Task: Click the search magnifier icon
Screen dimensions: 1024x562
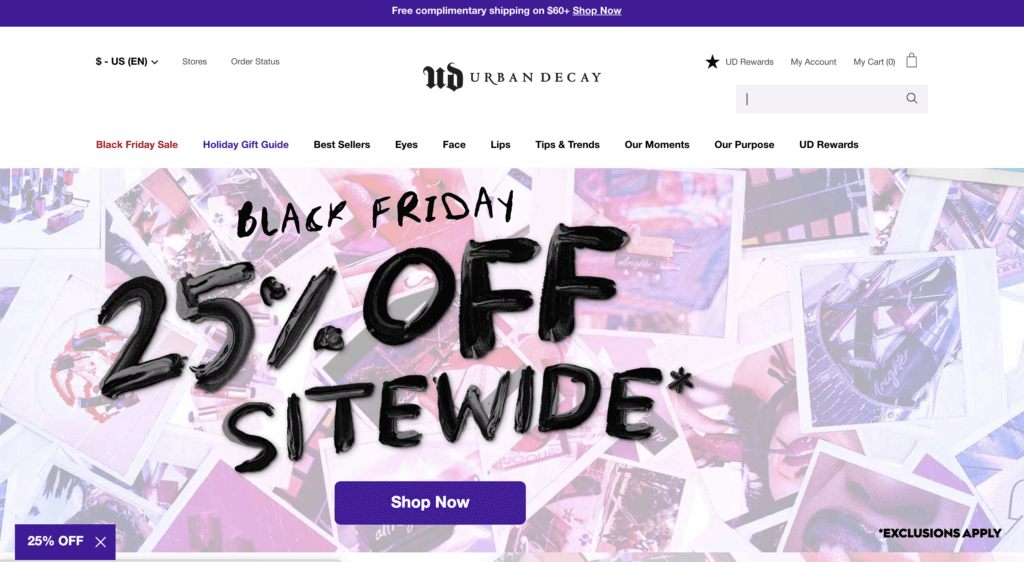Action: tap(912, 99)
